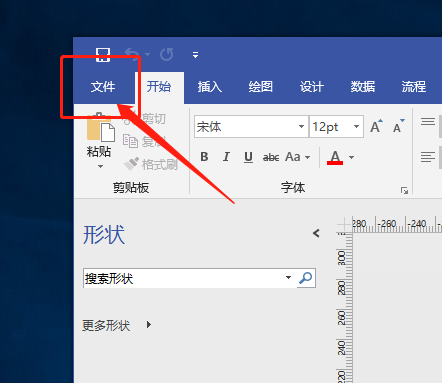Click the Save icon in quick access toolbar
442x383 pixels.
tap(103, 54)
